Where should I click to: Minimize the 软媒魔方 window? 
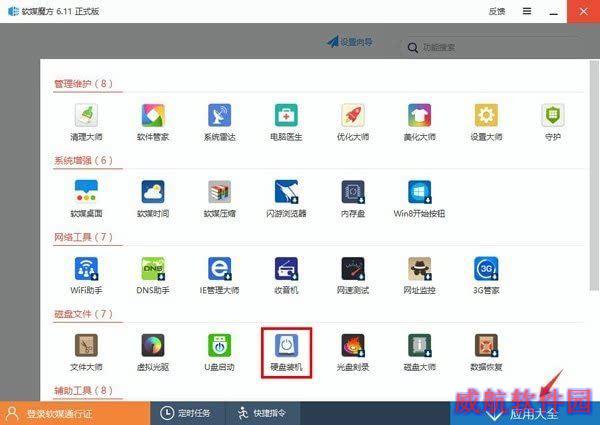(553, 12)
